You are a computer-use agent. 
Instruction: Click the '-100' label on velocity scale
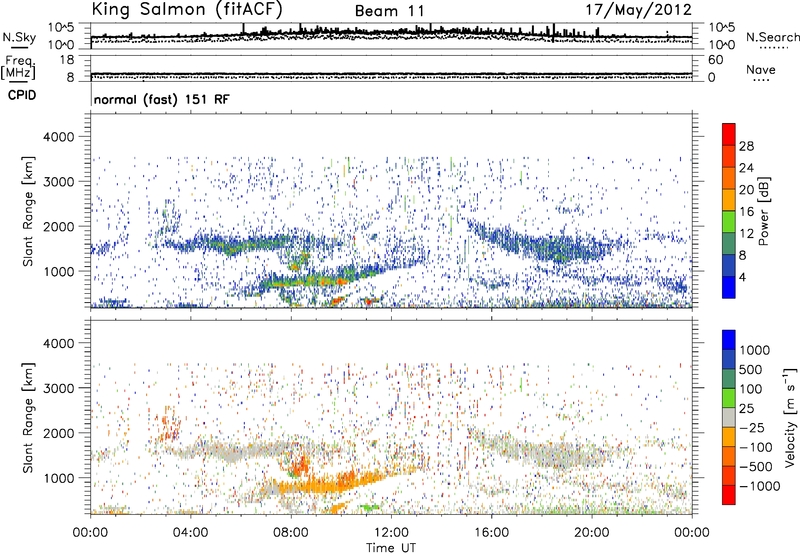tap(755, 447)
